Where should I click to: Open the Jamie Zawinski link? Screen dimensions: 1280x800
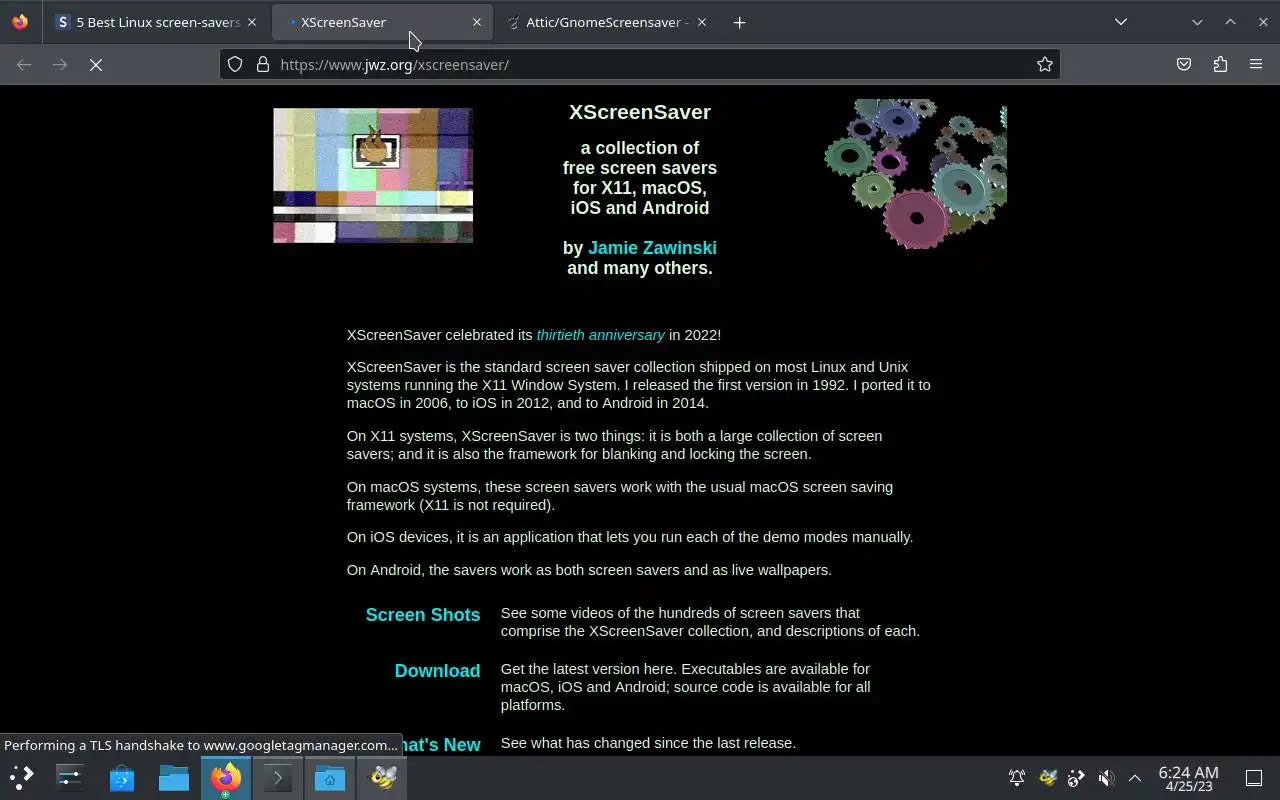coord(652,248)
